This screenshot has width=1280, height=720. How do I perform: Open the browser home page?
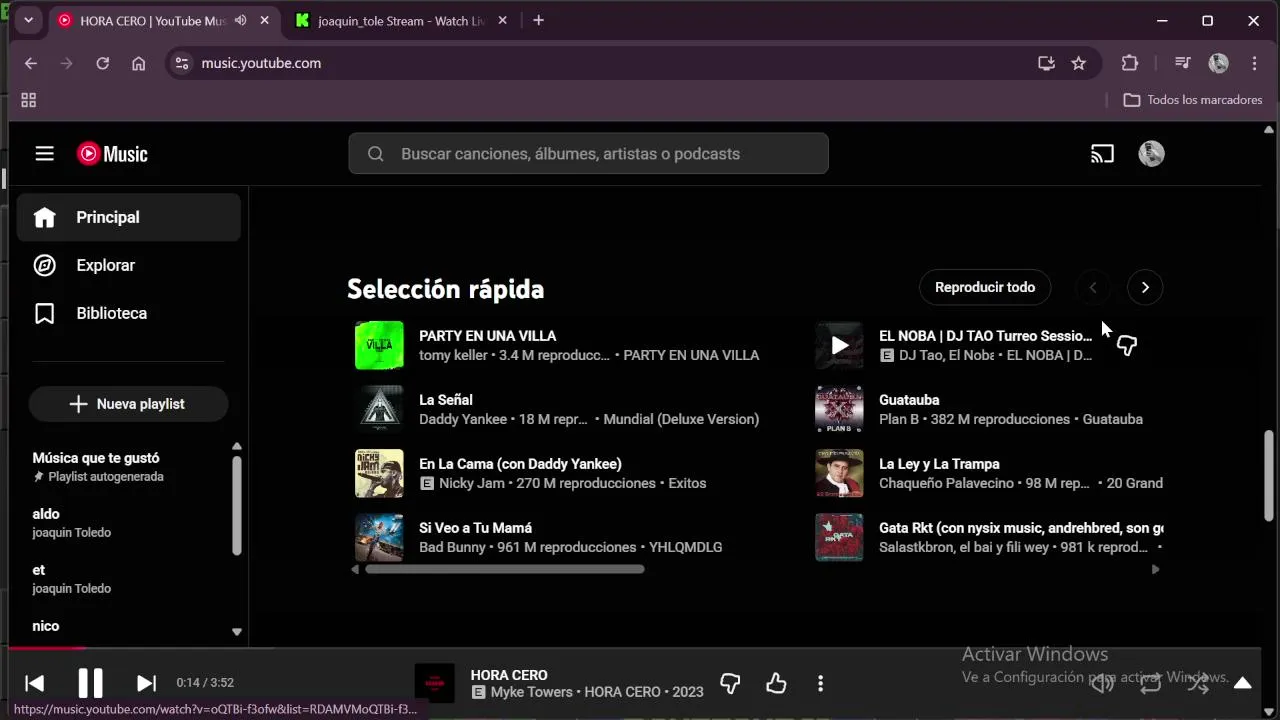point(138,63)
